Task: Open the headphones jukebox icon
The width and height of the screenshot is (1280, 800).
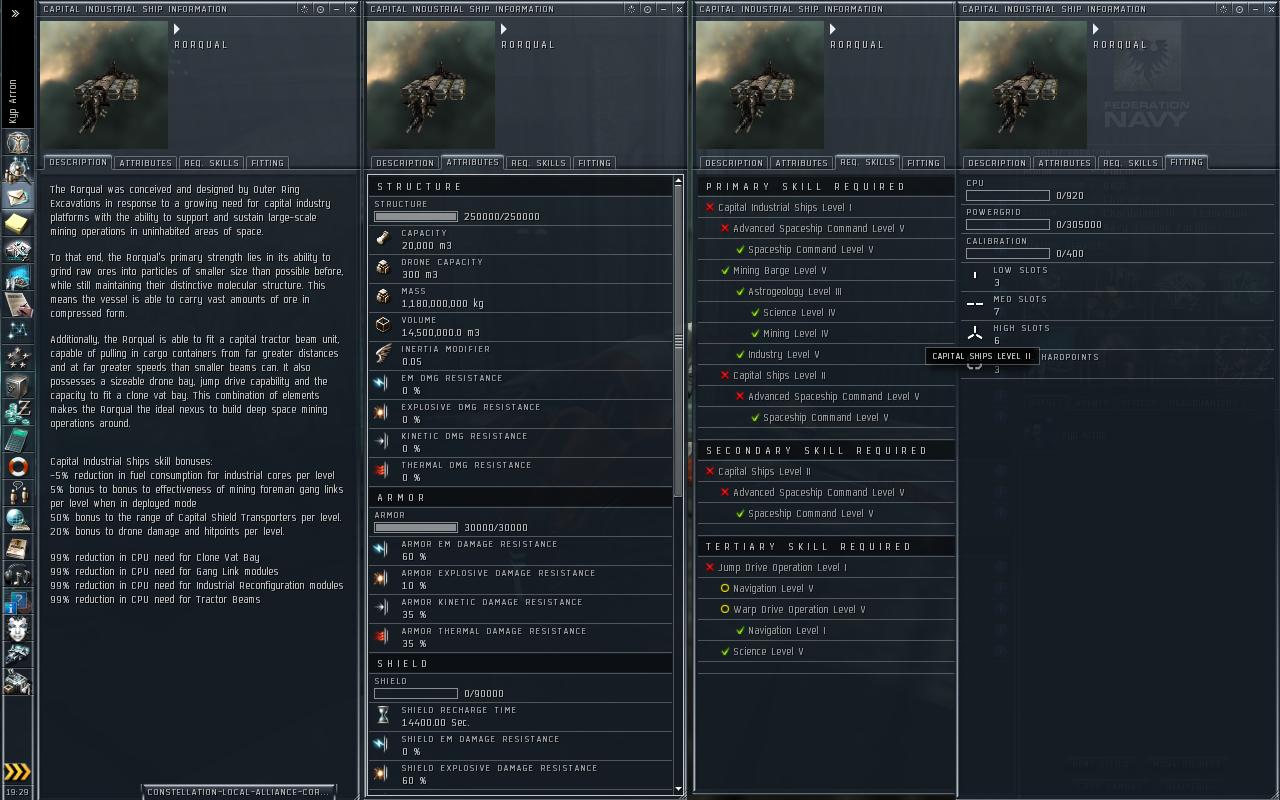Action: coord(18,574)
